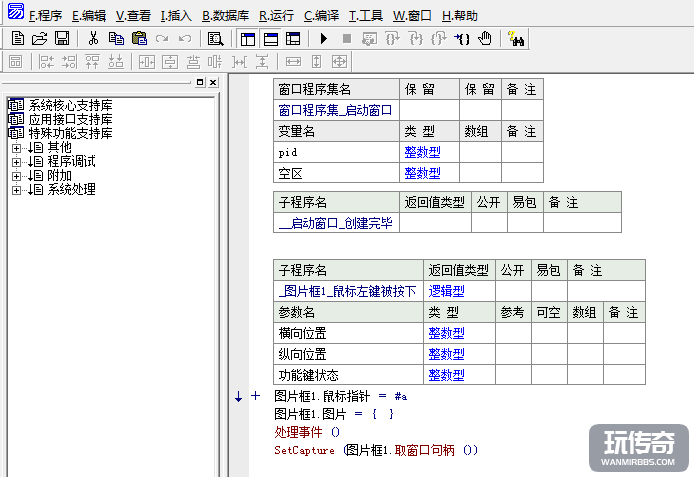Stop the running program
This screenshot has width=694, height=477.
[x=347, y=39]
